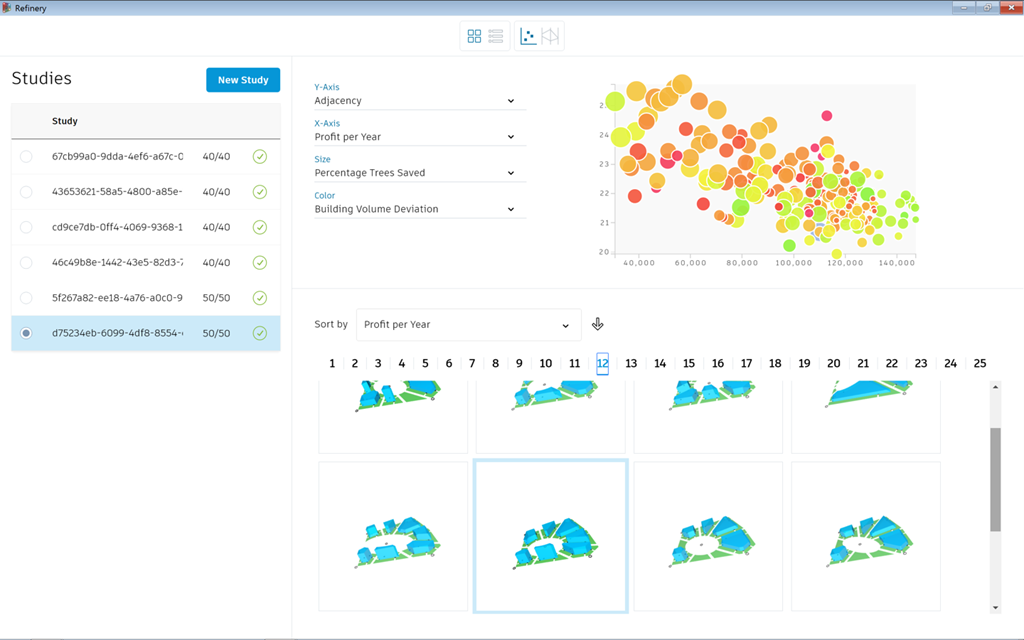Select the parallel coordinates chart icon
Image resolution: width=1024 pixels, height=640 pixels.
550,37
